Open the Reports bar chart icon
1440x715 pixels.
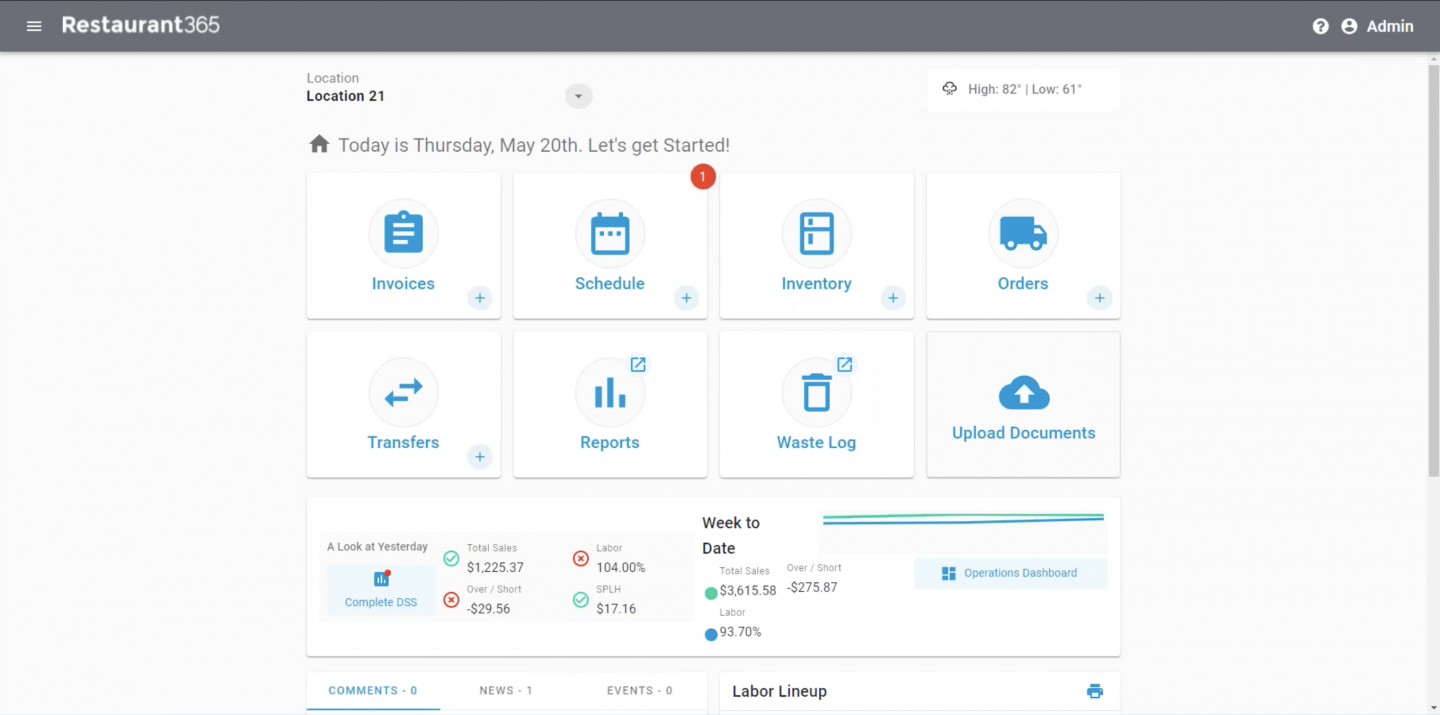(x=610, y=392)
